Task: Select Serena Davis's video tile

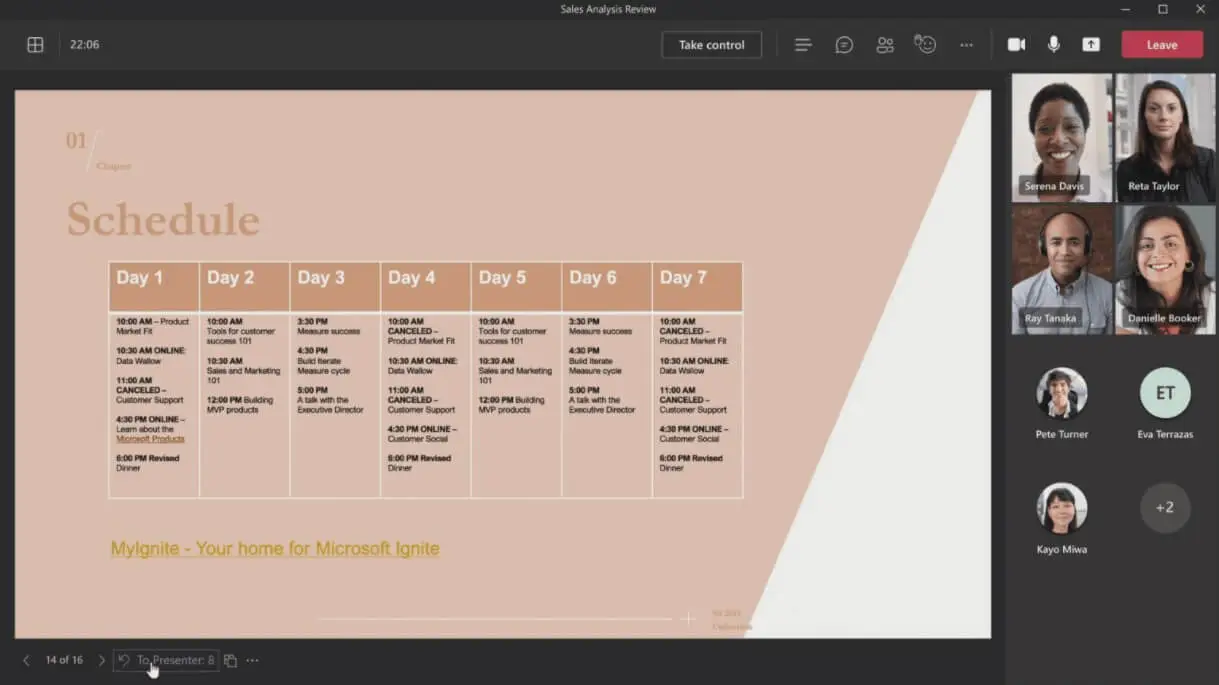Action: [x=1060, y=136]
